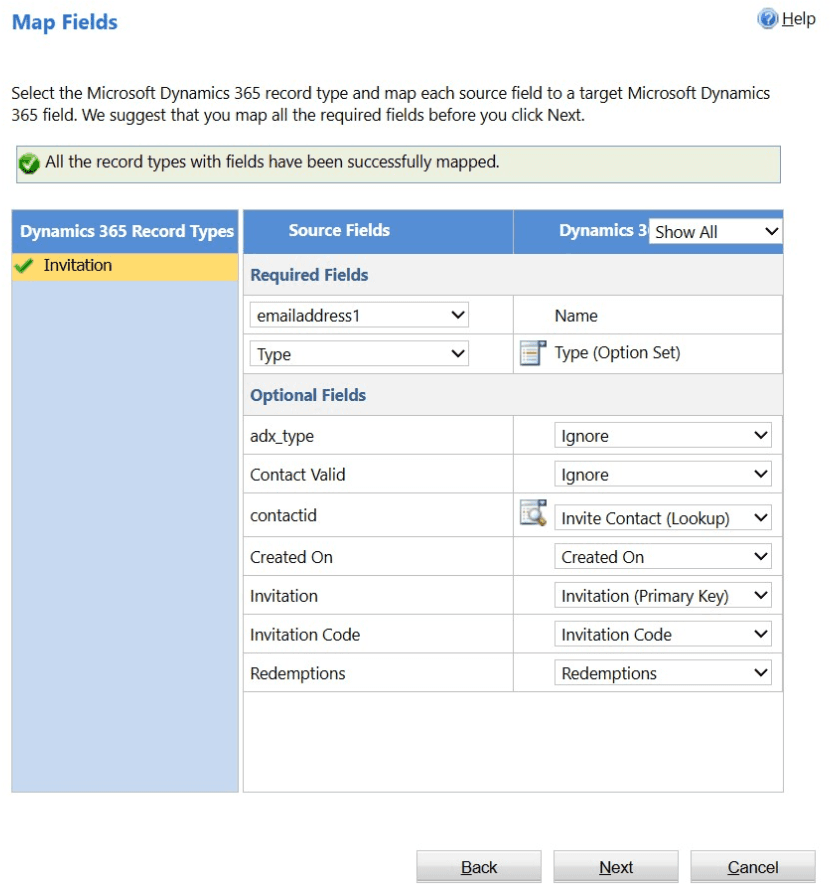This screenshot has width=836, height=895.
Task: Click the Type Option Set icon
Action: pos(533,353)
